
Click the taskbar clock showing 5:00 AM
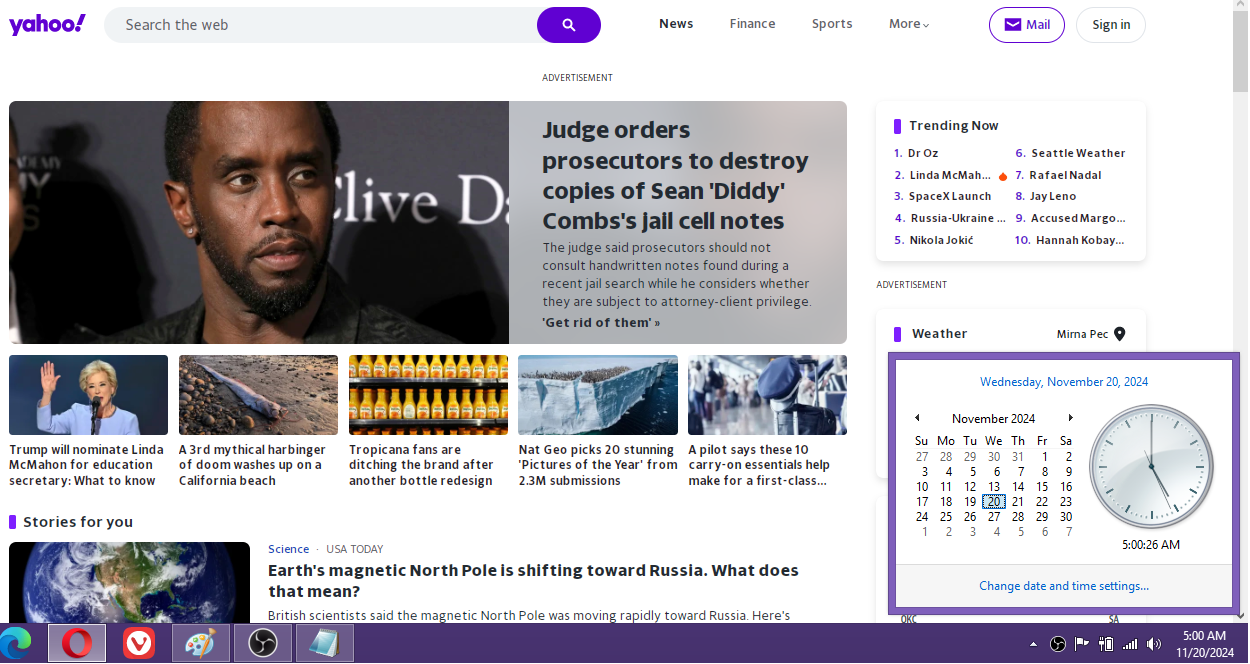click(x=1204, y=643)
